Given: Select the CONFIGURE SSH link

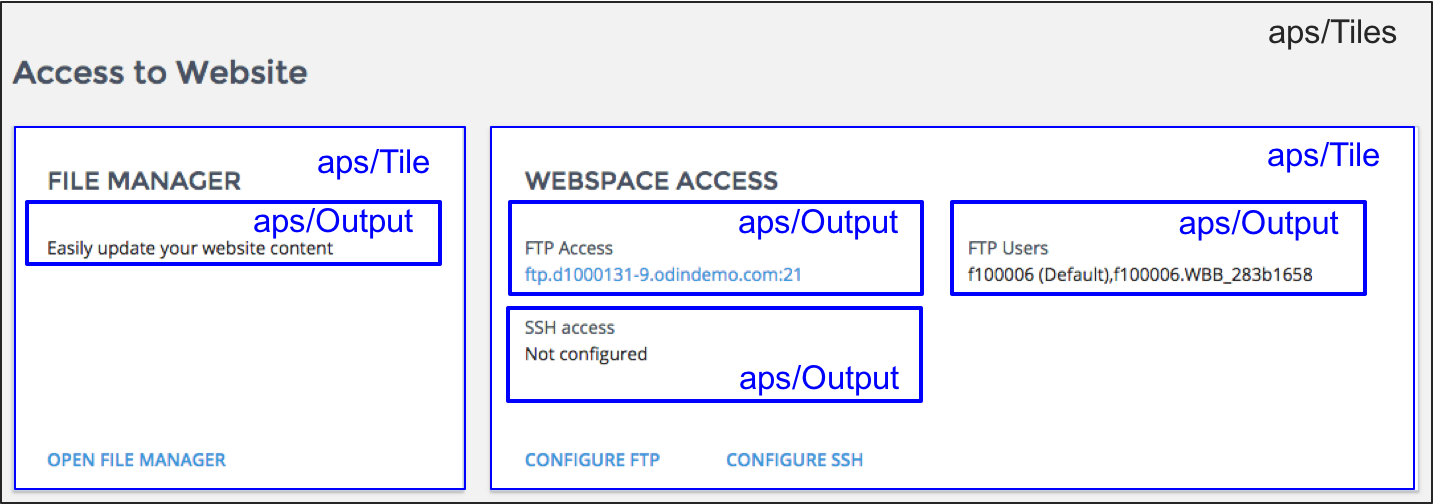Looking at the screenshot, I should coord(794,460).
